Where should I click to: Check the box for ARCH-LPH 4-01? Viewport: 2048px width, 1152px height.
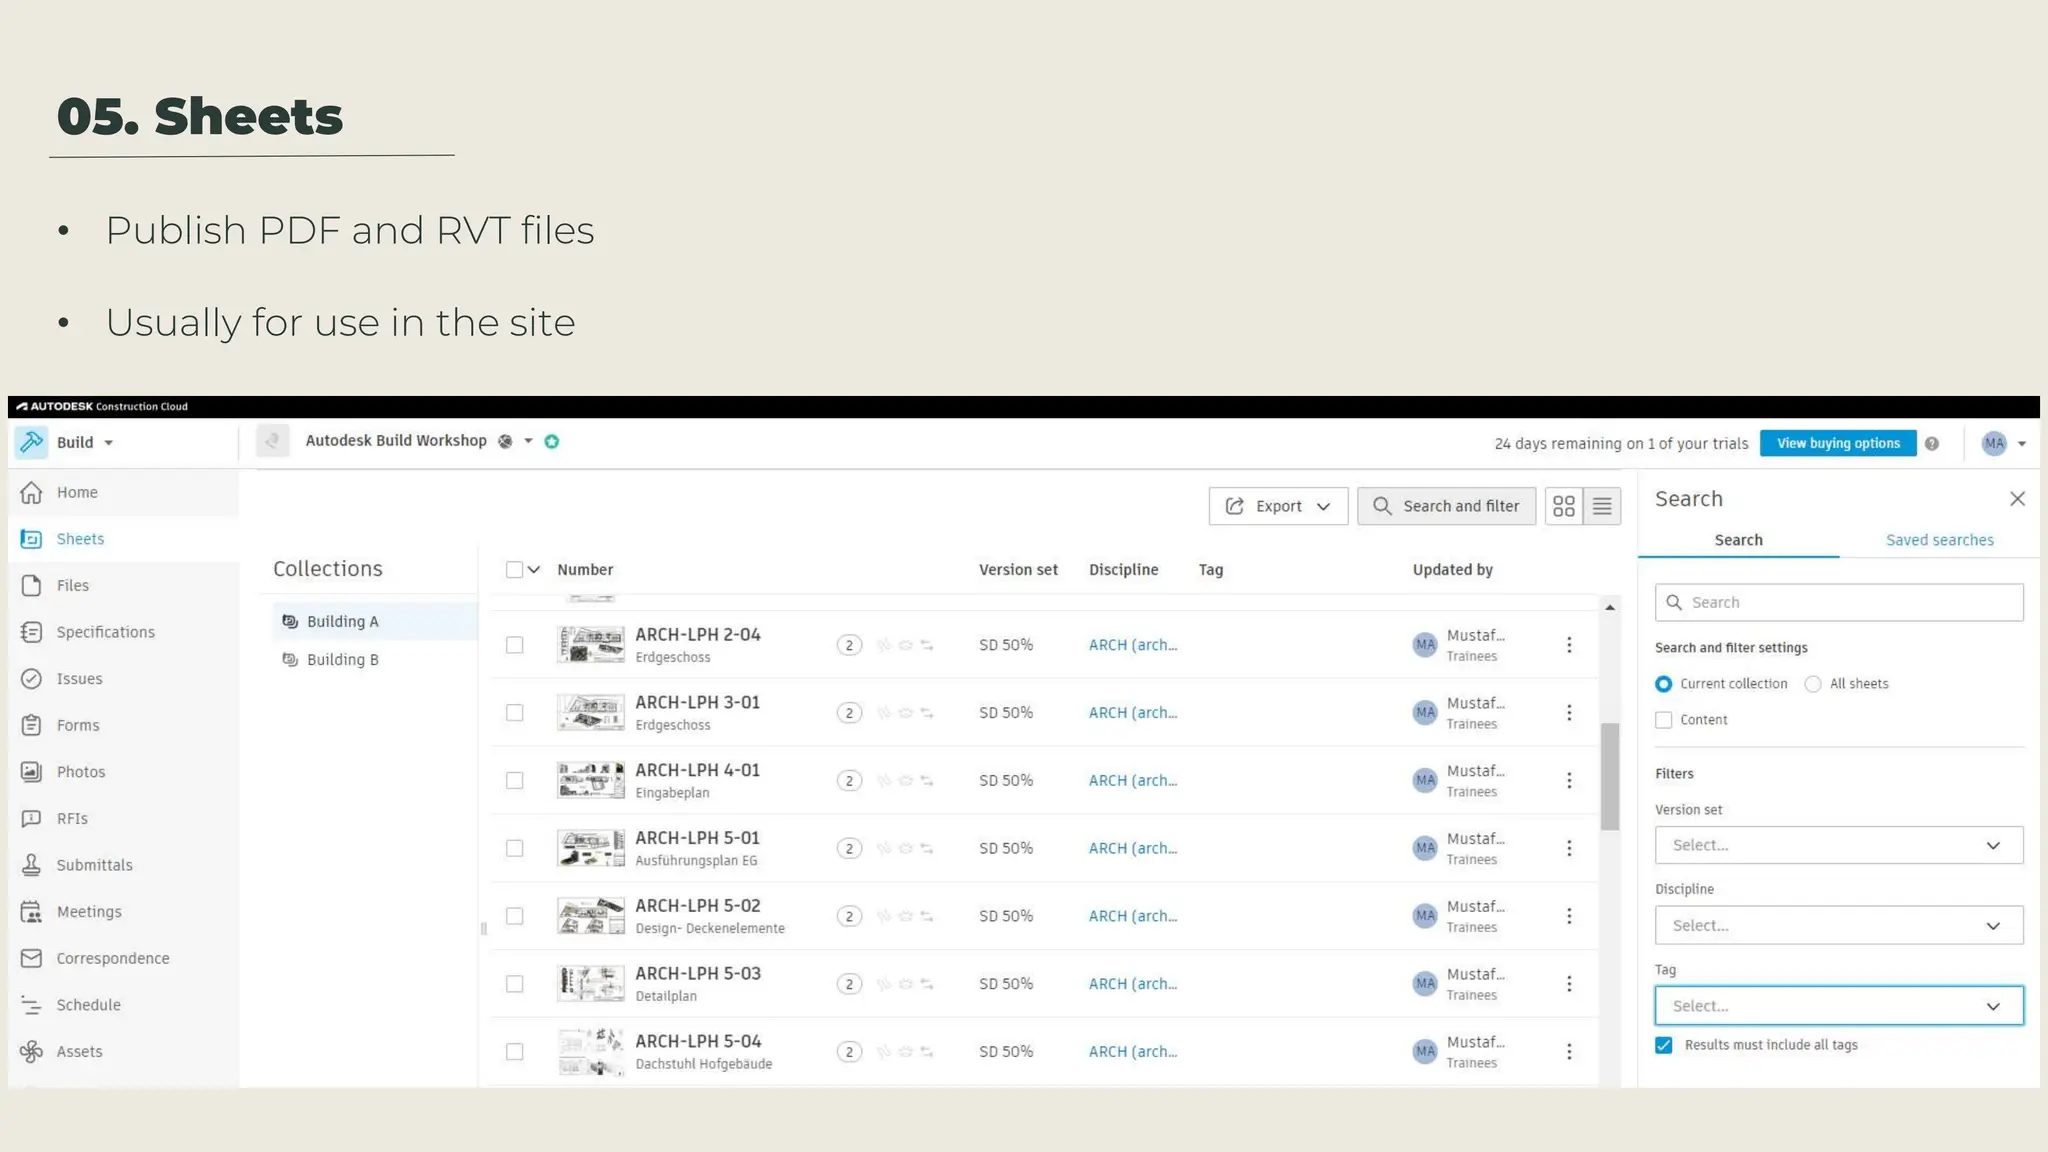514,780
